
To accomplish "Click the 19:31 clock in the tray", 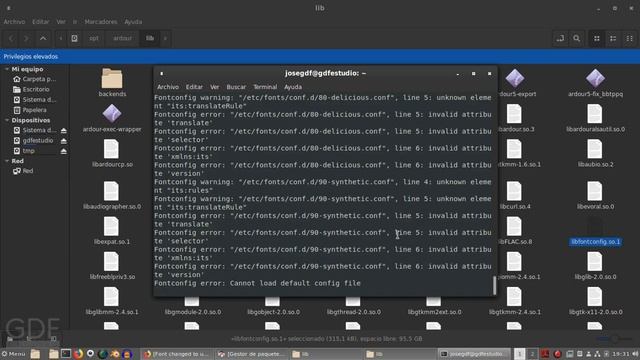I will 620,354.
